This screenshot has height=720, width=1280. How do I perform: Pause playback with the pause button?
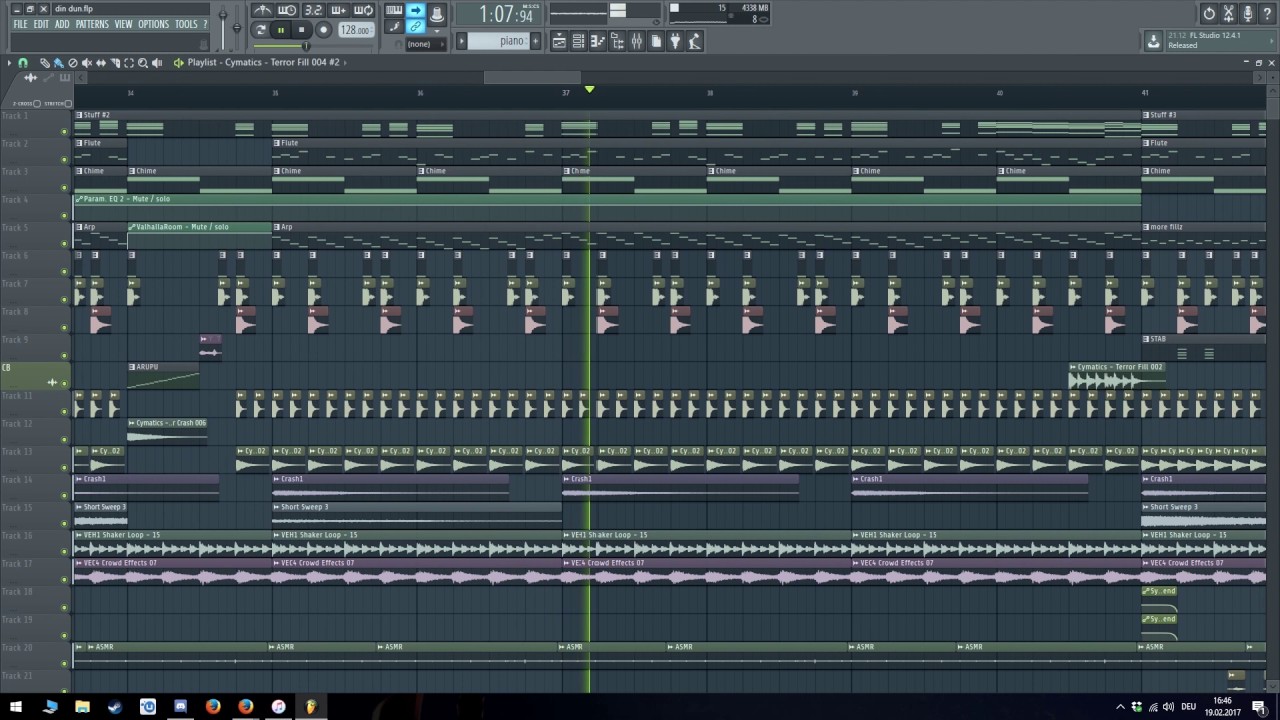pos(281,30)
